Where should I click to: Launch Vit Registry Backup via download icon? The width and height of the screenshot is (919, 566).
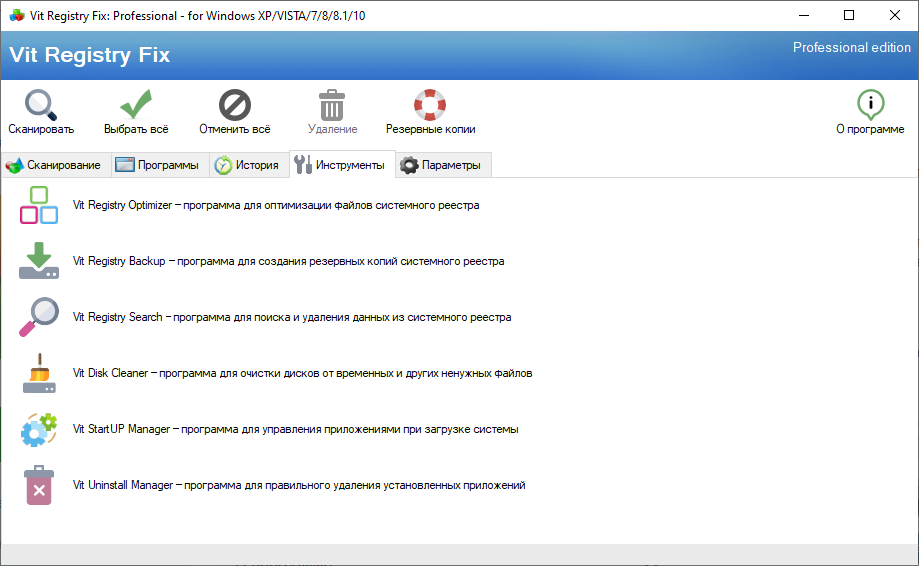point(39,261)
